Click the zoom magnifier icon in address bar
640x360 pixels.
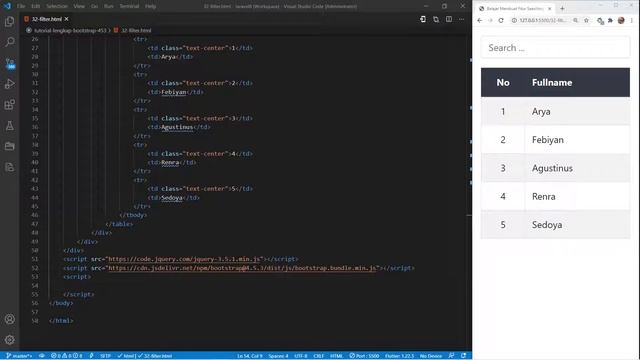[x=576, y=20]
